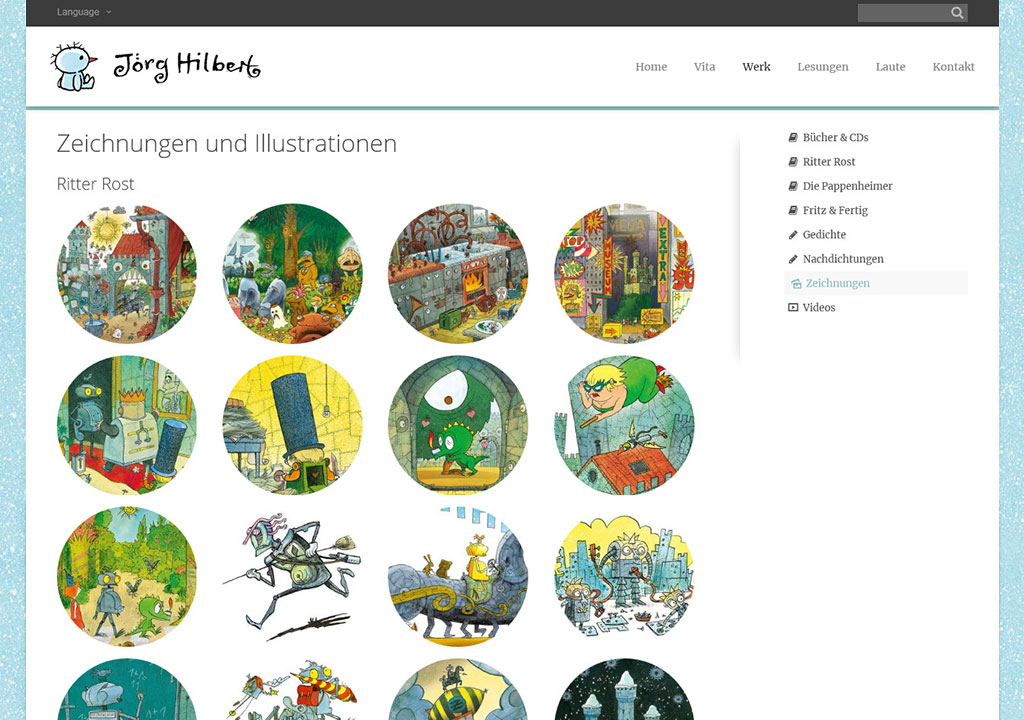
Task: Open the Kontakt menu item
Action: pos(953,67)
